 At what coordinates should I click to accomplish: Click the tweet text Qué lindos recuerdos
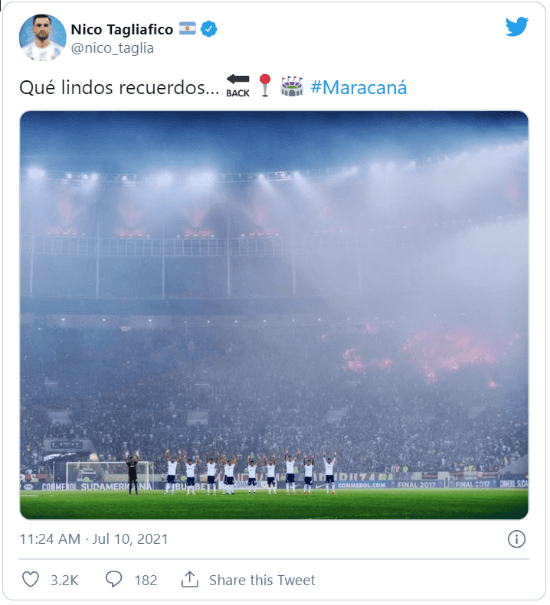coord(119,87)
